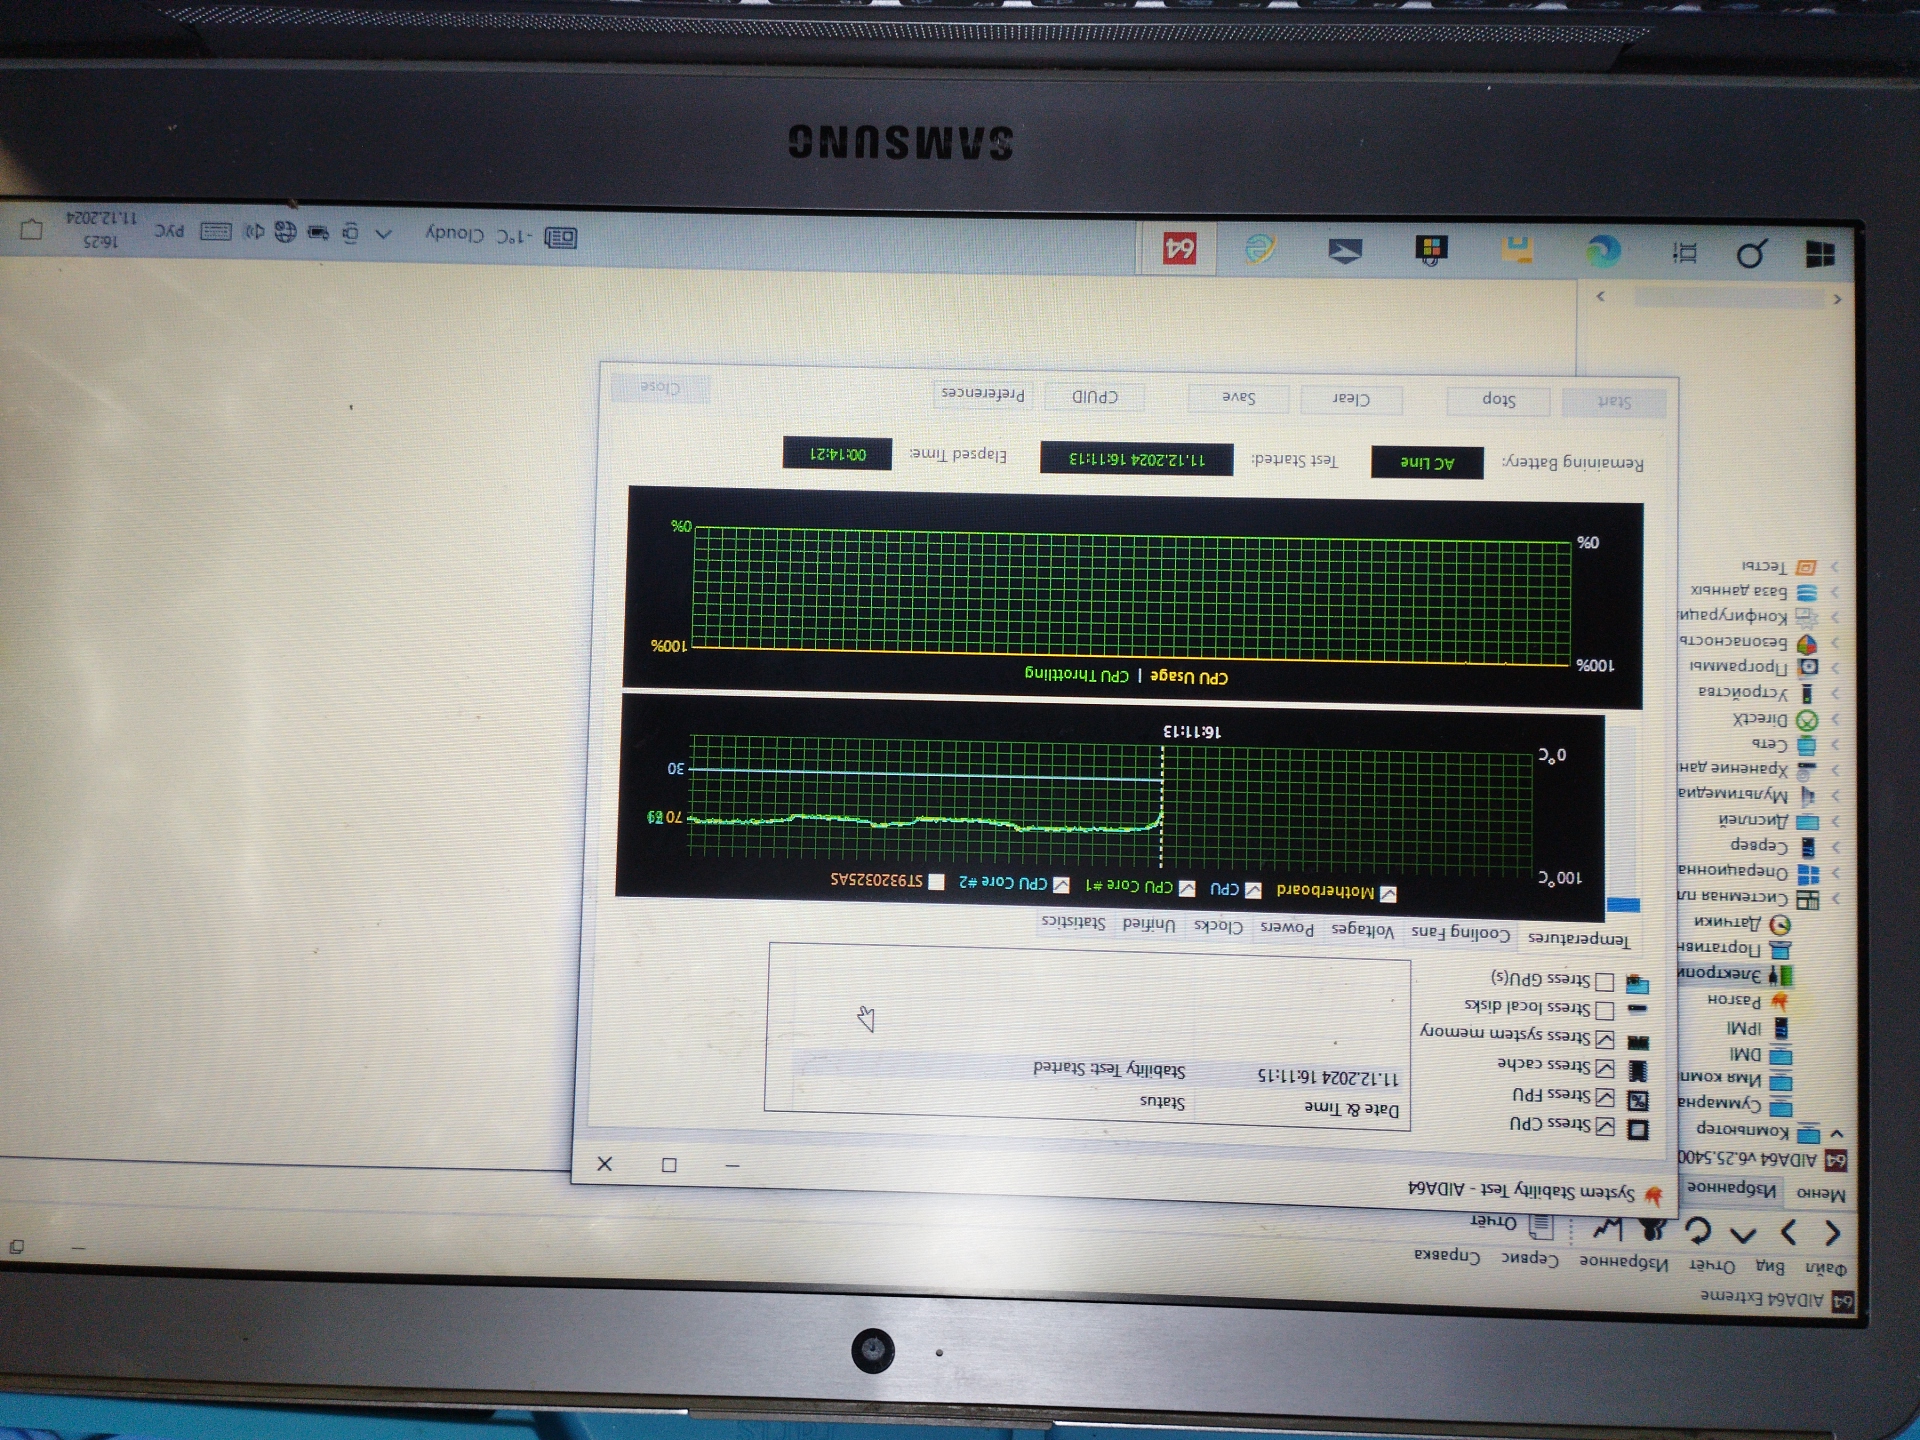The image size is (1920, 1440).
Task: Expand the Системная плата tree node
Action: 1836,899
